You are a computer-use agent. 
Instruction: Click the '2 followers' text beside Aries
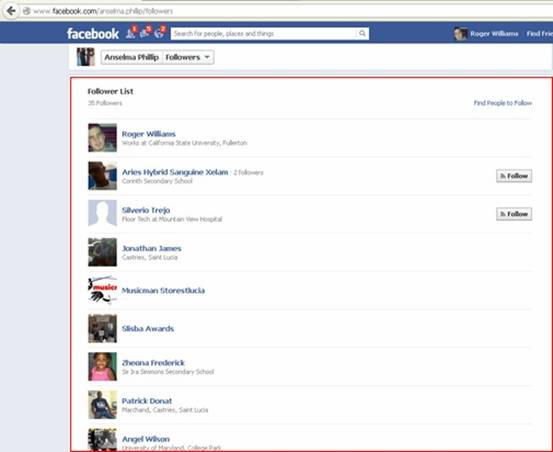click(248, 173)
